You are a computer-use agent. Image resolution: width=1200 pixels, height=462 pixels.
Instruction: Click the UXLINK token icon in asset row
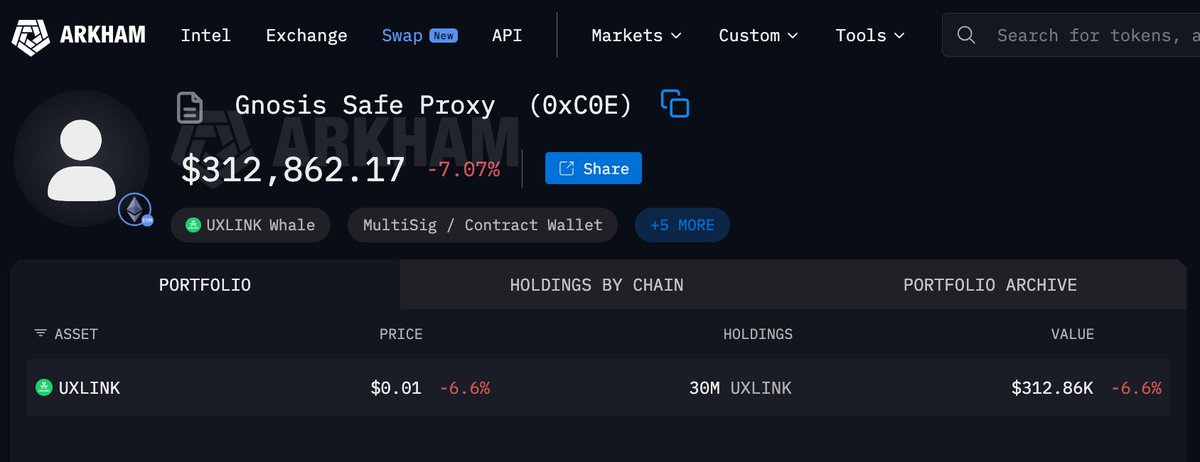(43, 388)
